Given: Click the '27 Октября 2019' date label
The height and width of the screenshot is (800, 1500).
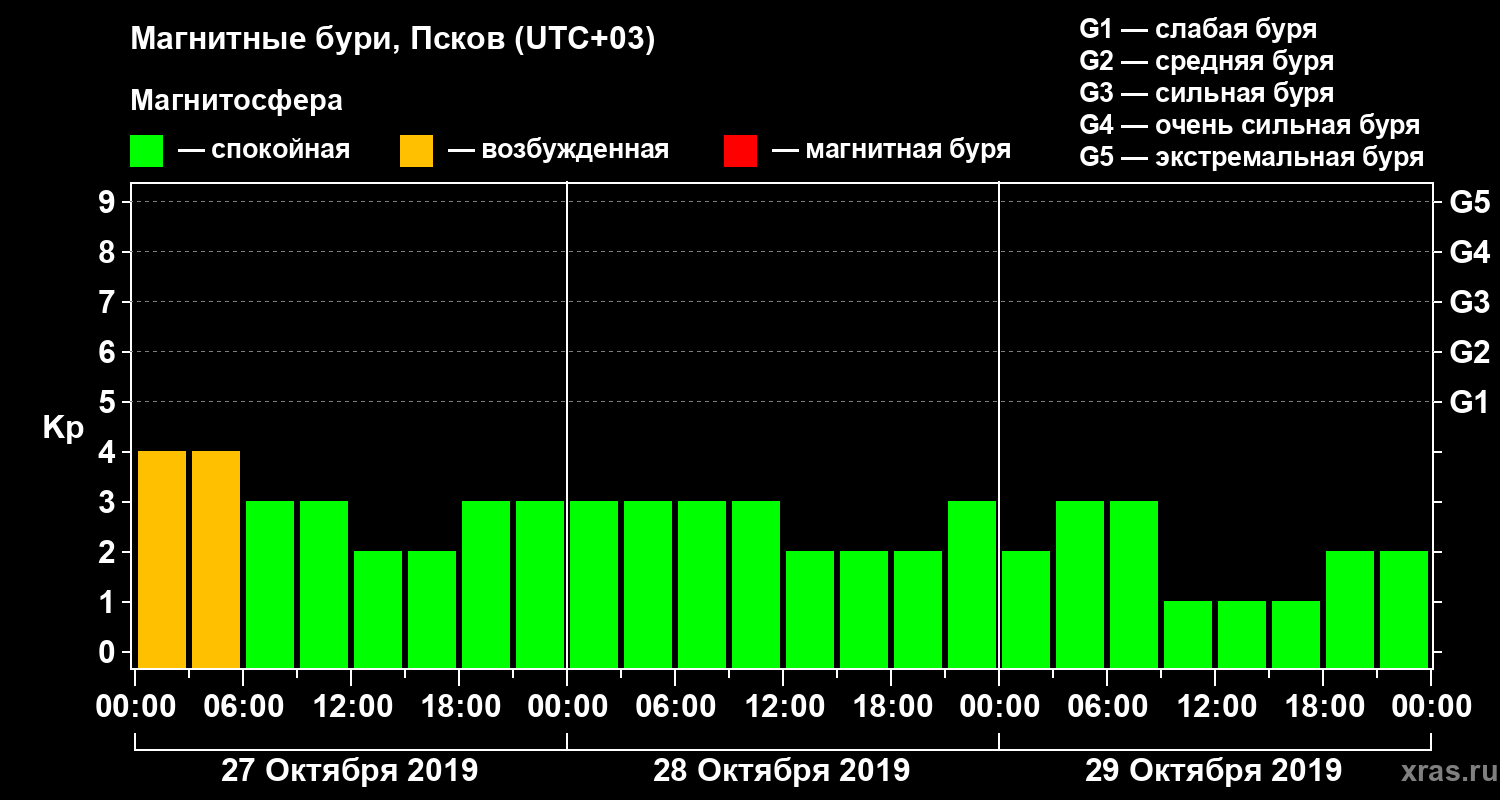Looking at the screenshot, I should click(x=349, y=771).
